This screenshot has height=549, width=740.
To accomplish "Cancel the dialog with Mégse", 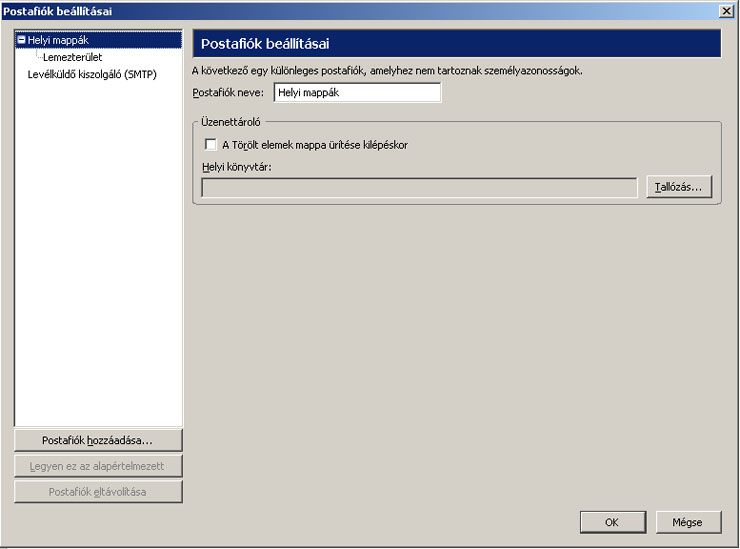I will [688, 522].
